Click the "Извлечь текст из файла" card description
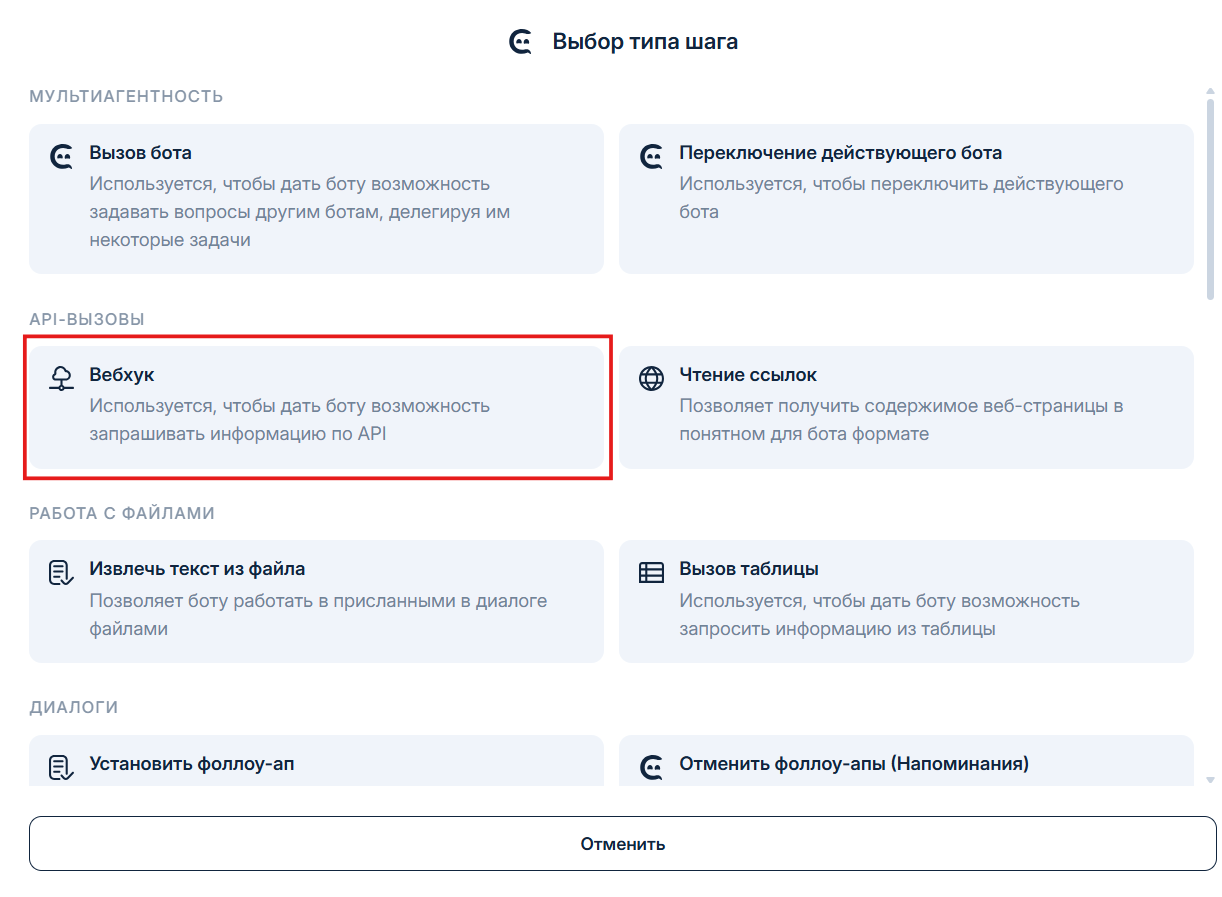Screen dimensions: 1222x897 tap(318, 615)
